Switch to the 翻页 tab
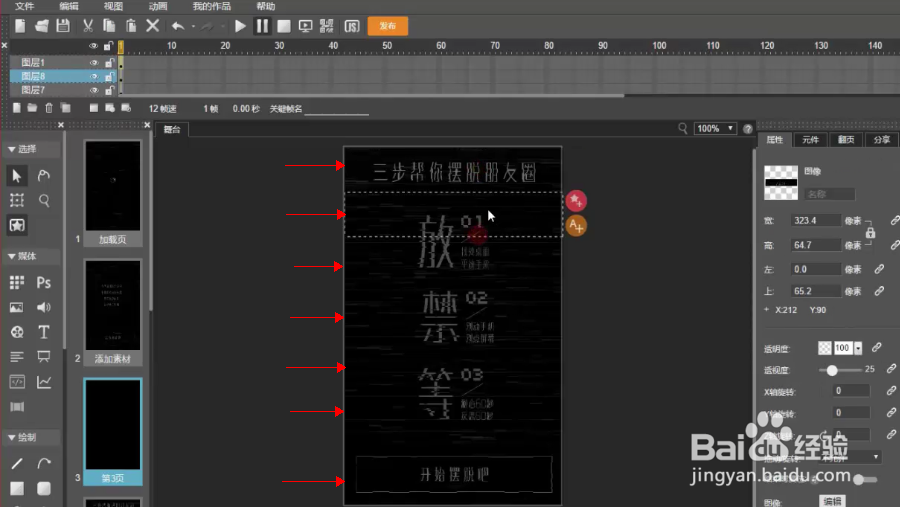The image size is (900, 507). tap(846, 140)
